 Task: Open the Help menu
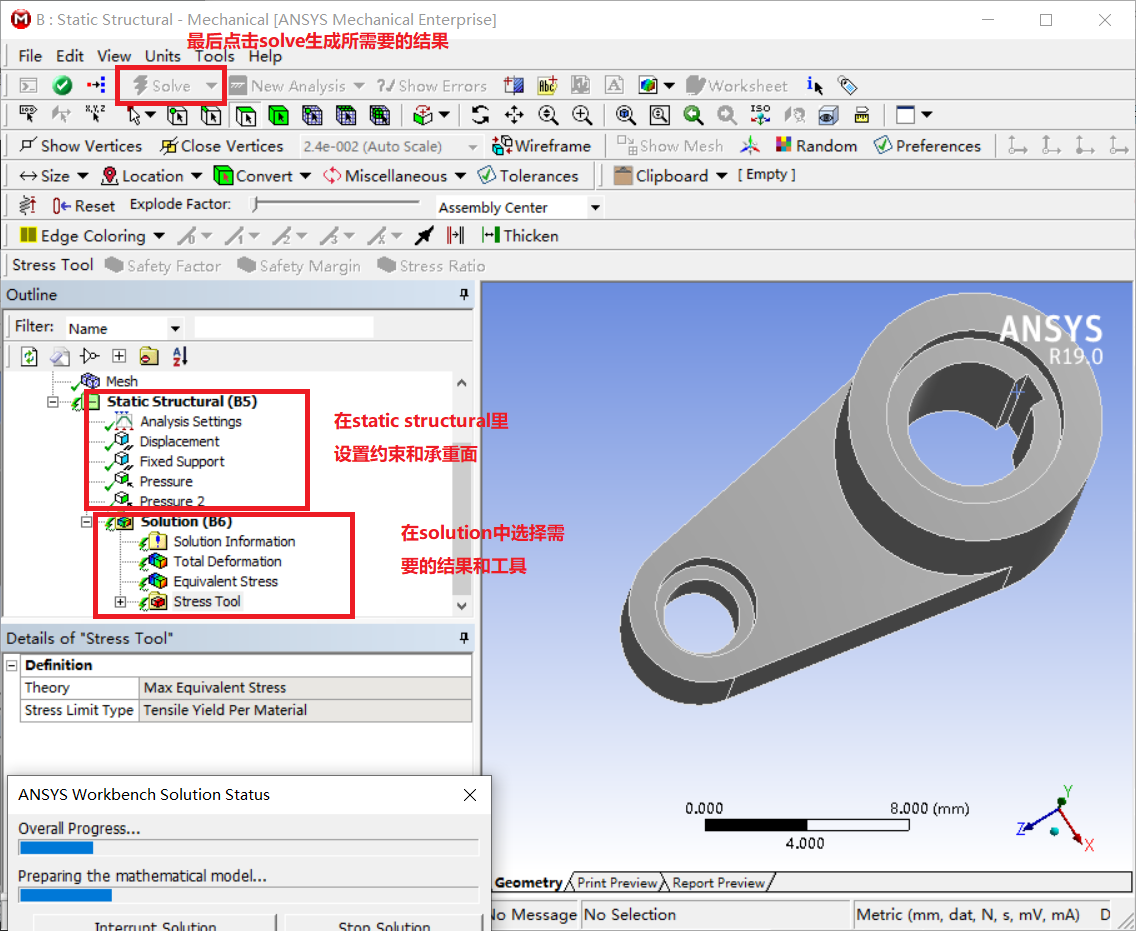[265, 56]
